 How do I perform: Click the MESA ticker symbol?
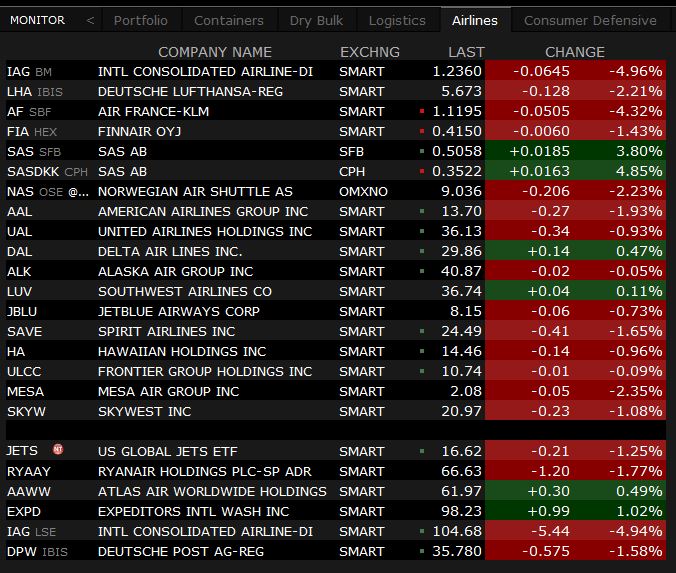[x=25, y=391]
